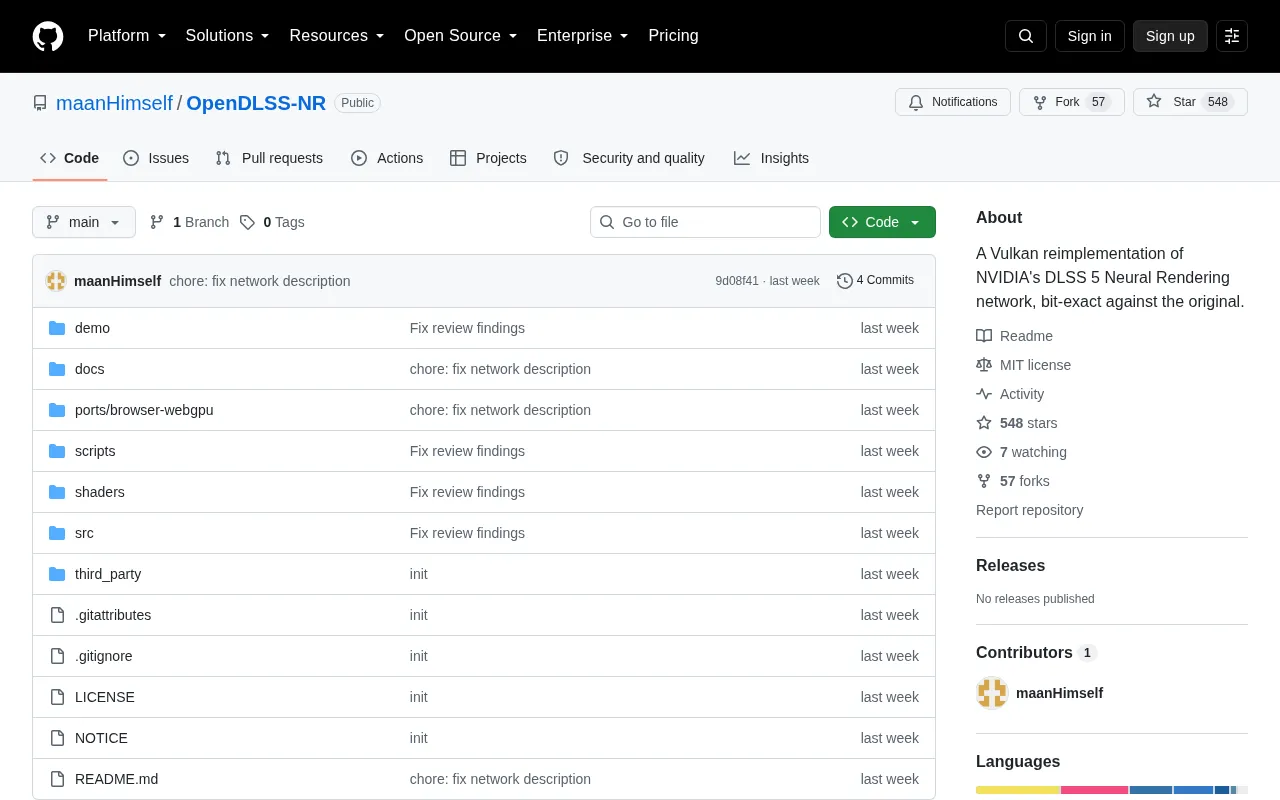Expand the Resources menu
Image resolution: width=1280 pixels, height=800 pixels.
coord(337,36)
